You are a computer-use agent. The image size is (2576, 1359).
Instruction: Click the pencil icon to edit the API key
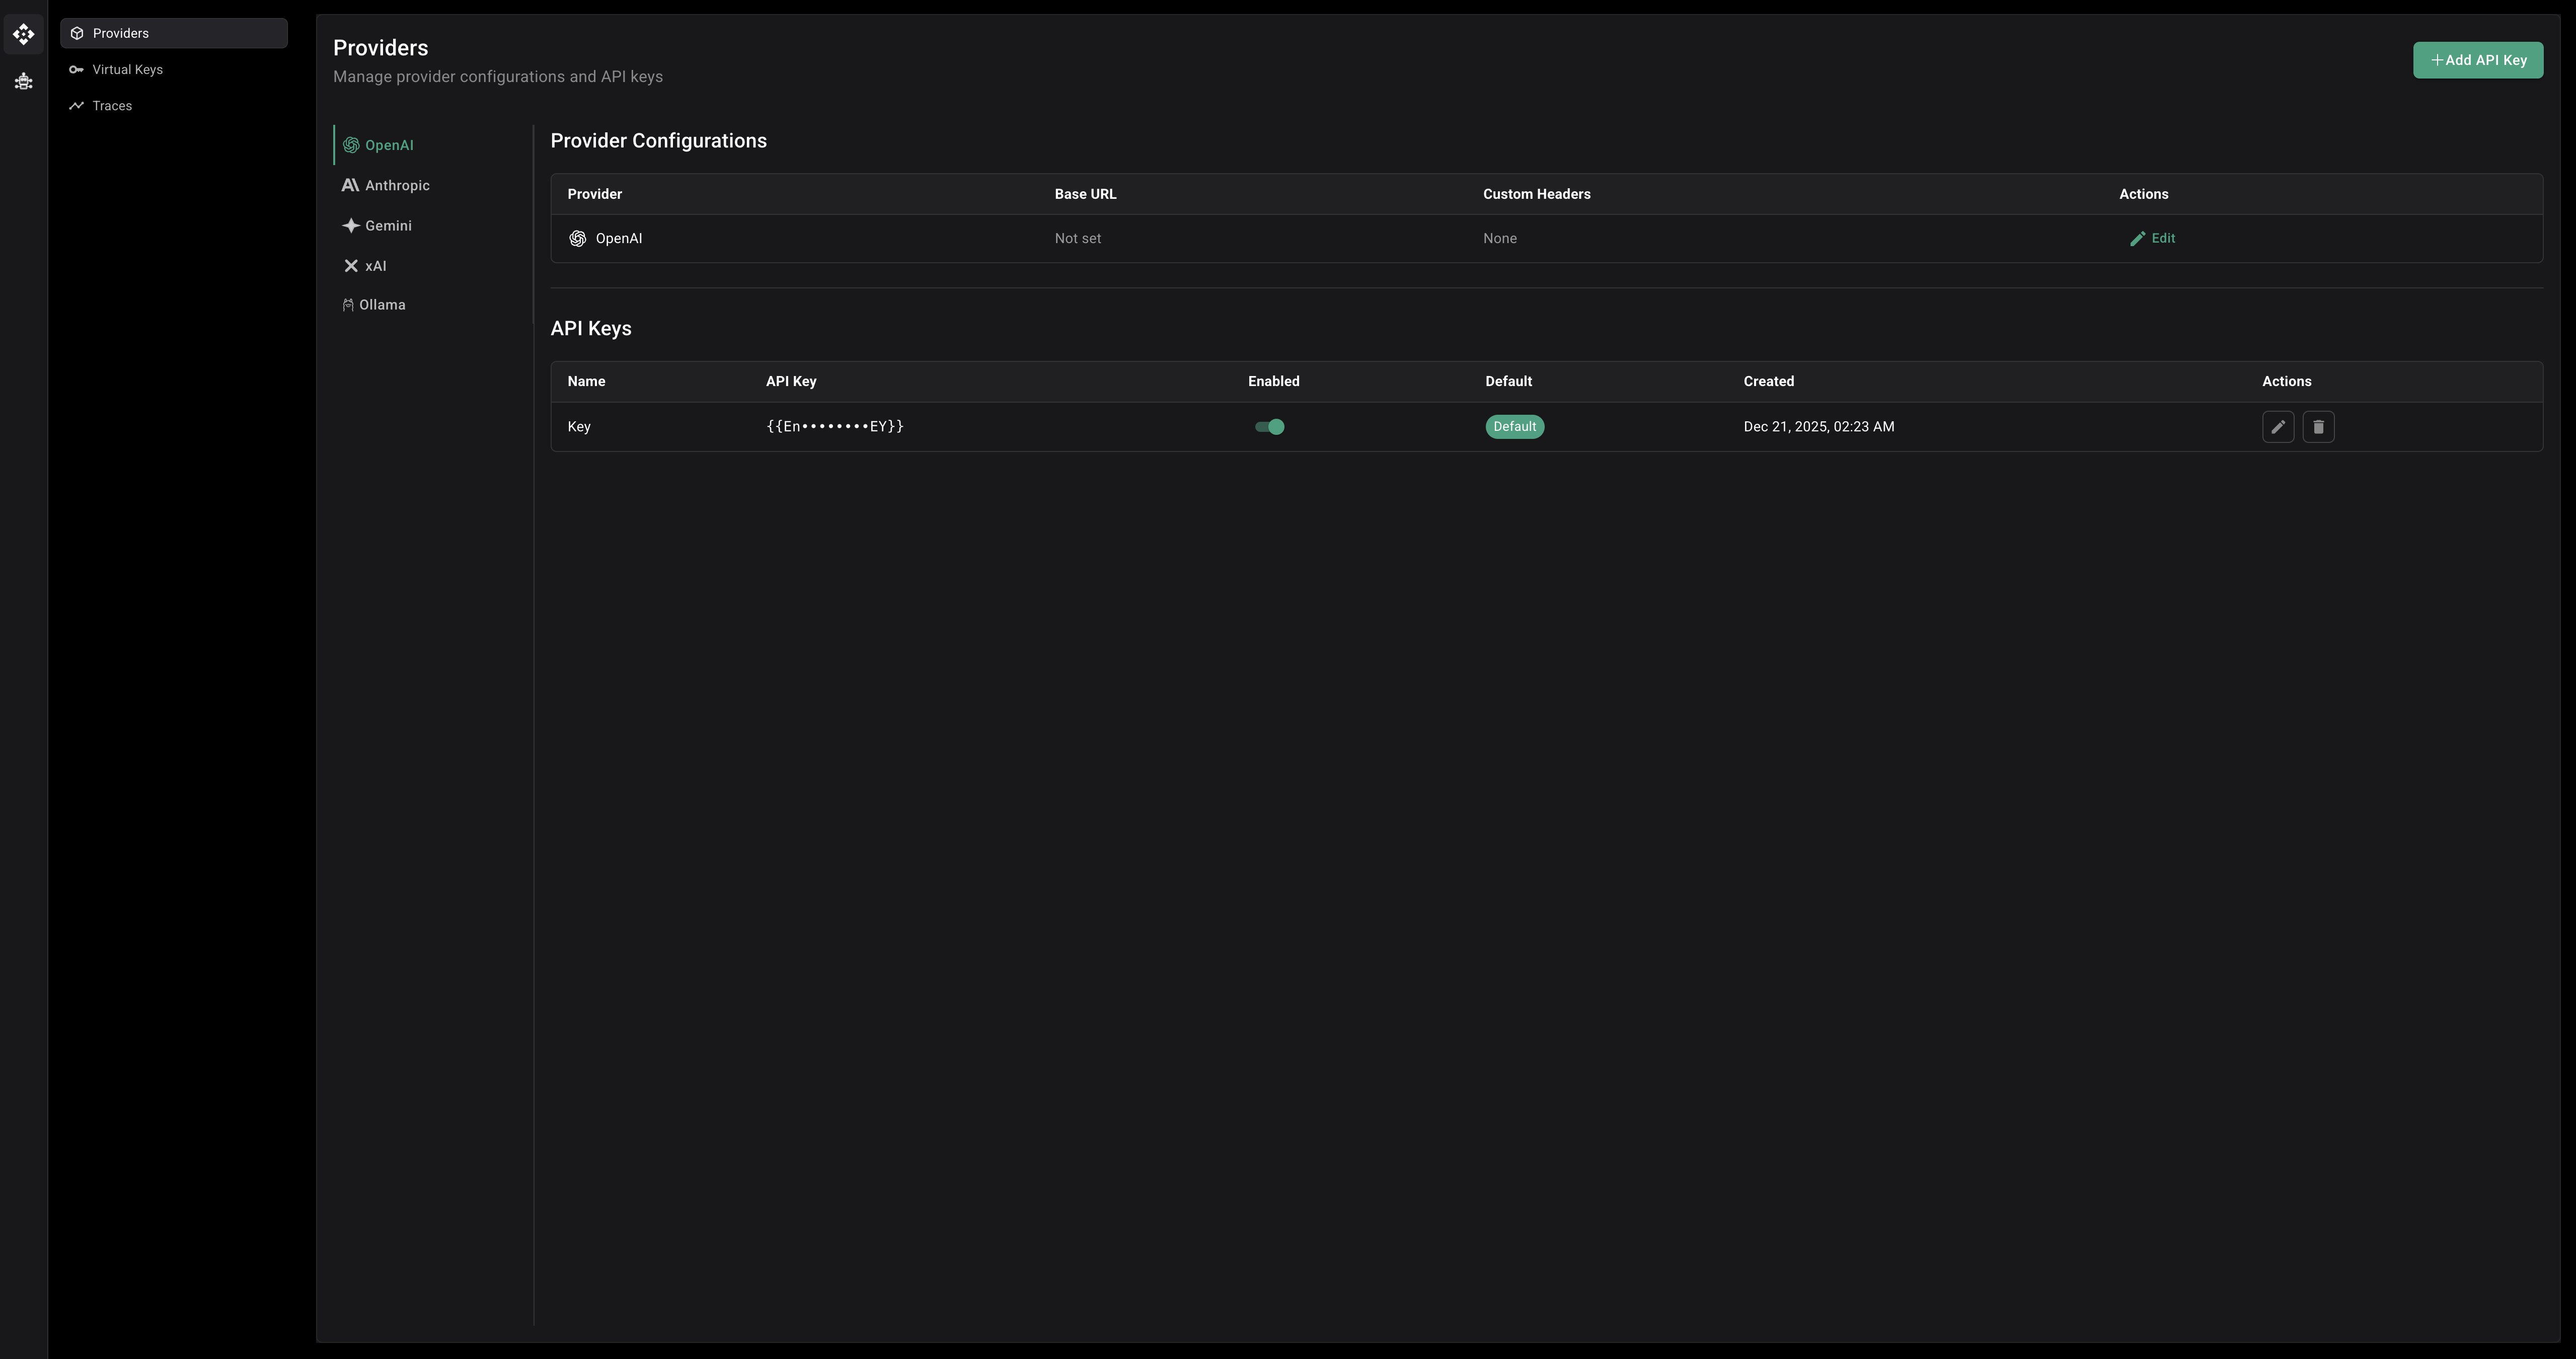click(x=2279, y=427)
